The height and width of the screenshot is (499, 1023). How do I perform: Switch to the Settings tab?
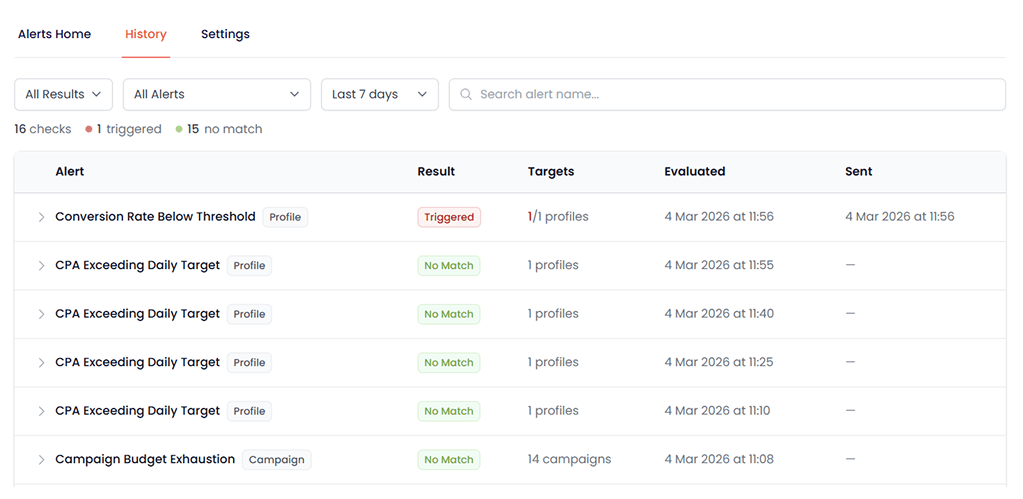(225, 34)
